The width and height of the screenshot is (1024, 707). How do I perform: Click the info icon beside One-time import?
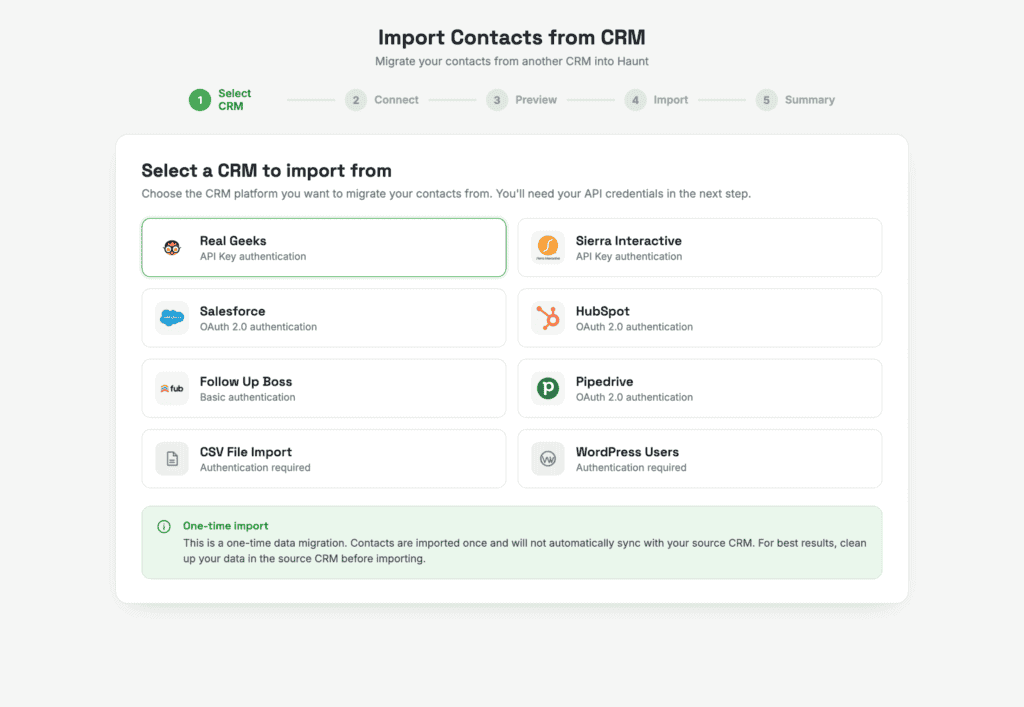pyautogui.click(x=164, y=526)
